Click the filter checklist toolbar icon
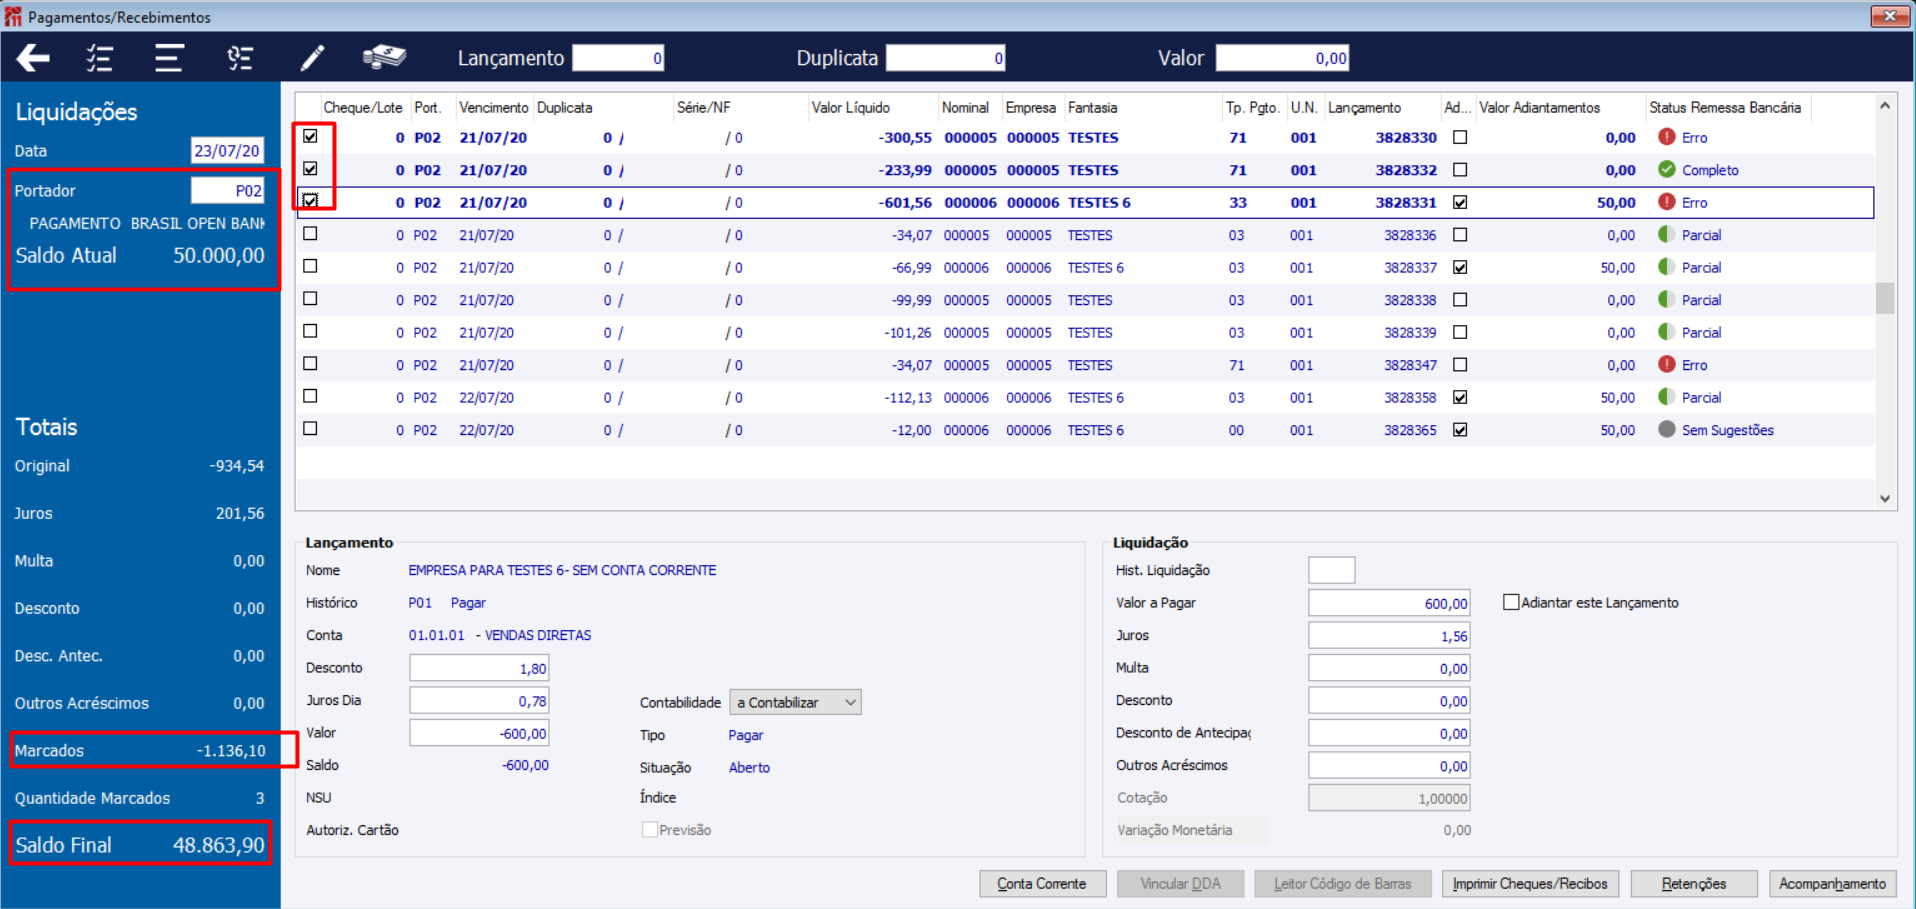Screen dimensions: 1916x909 pos(240,58)
